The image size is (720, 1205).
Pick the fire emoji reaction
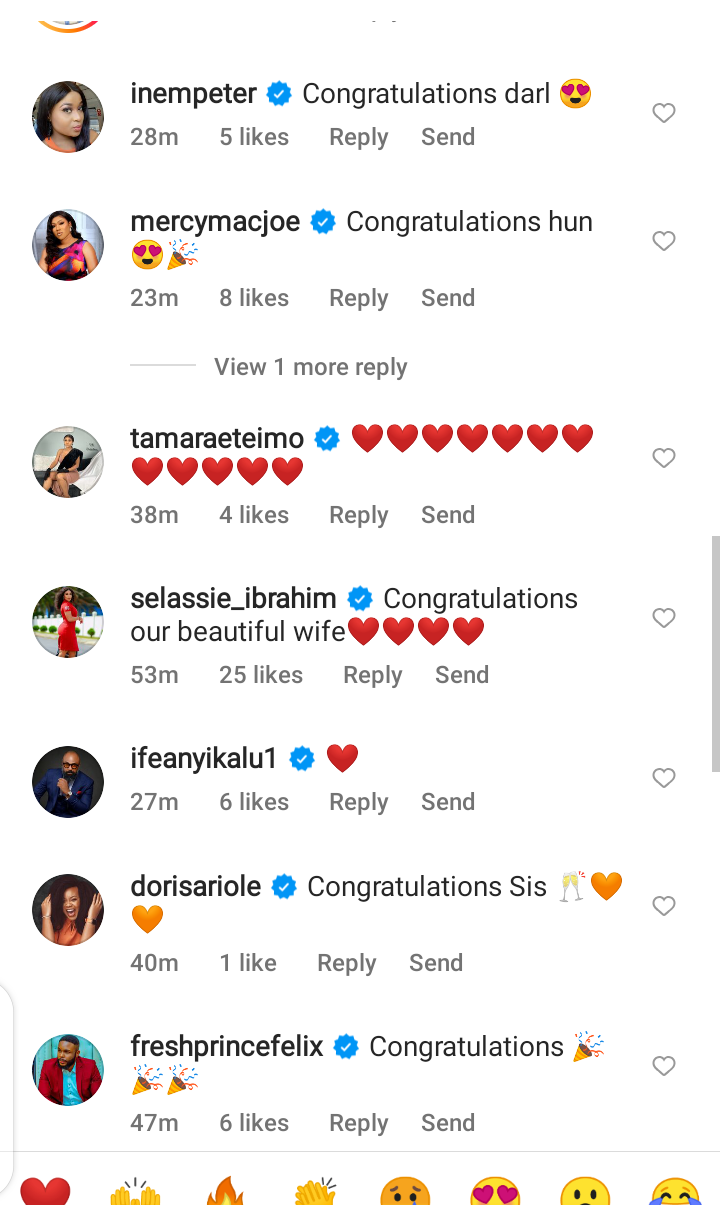point(225,1192)
